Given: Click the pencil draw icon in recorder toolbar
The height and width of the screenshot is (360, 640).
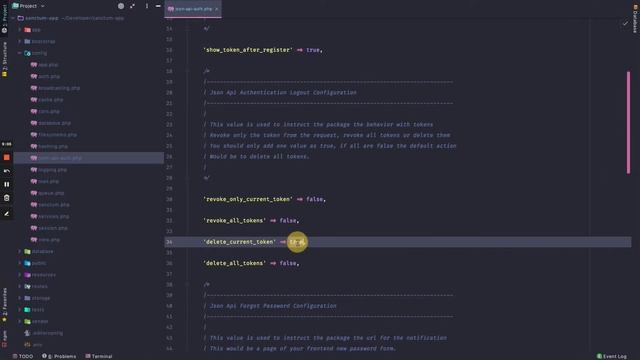Looking at the screenshot, I should tap(7, 213).
